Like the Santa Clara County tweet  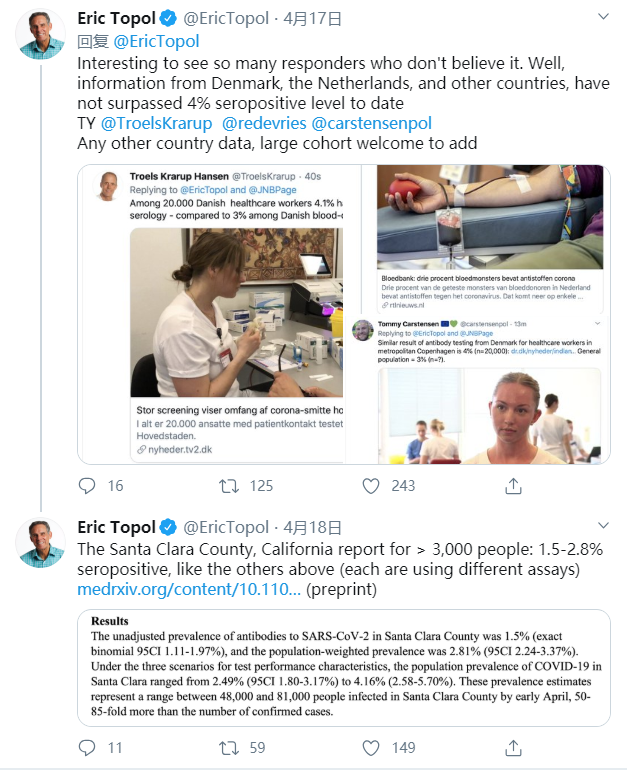click(x=371, y=747)
